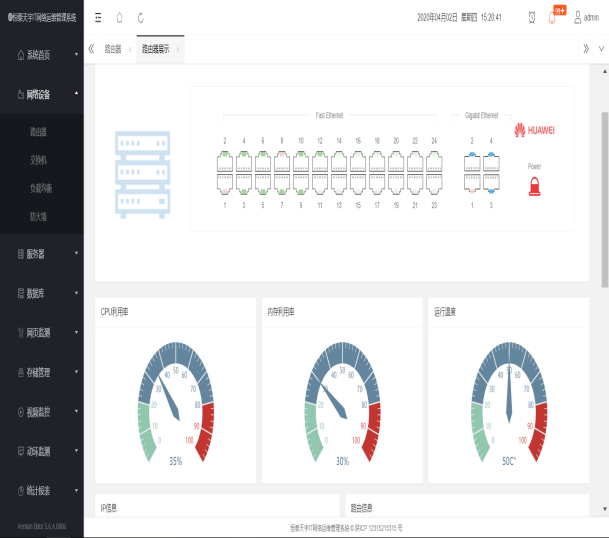Viewport: 609px width, 538px height.
Task: Click the footer ICP copyright text
Action: coord(346,528)
